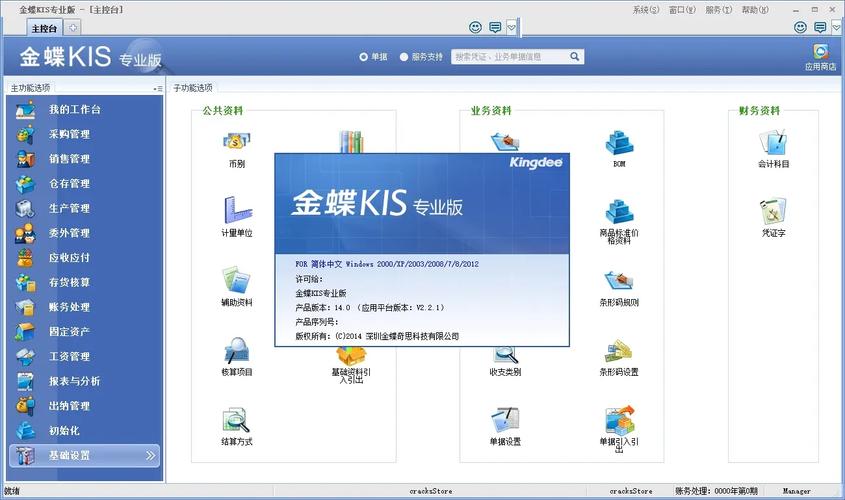Open the top-right toolbar dropdown arrow
Viewport: 845px width, 500px height.
pyautogui.click(x=836, y=27)
